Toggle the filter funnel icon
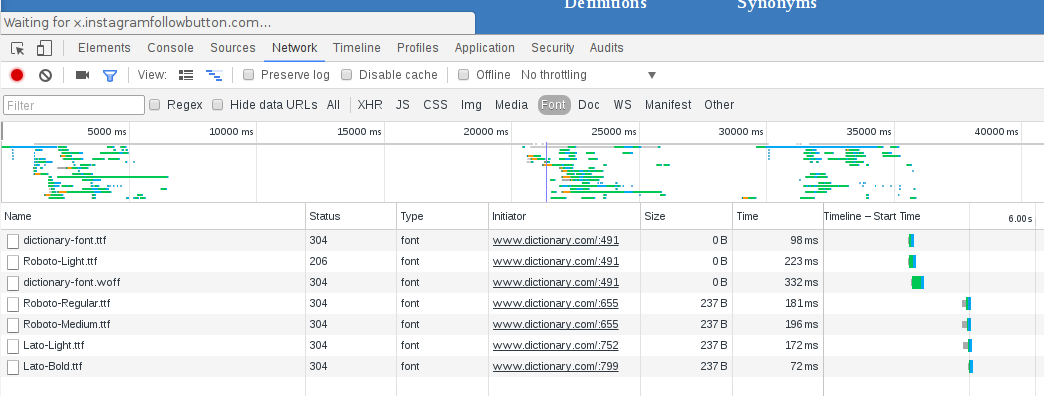 (110, 75)
